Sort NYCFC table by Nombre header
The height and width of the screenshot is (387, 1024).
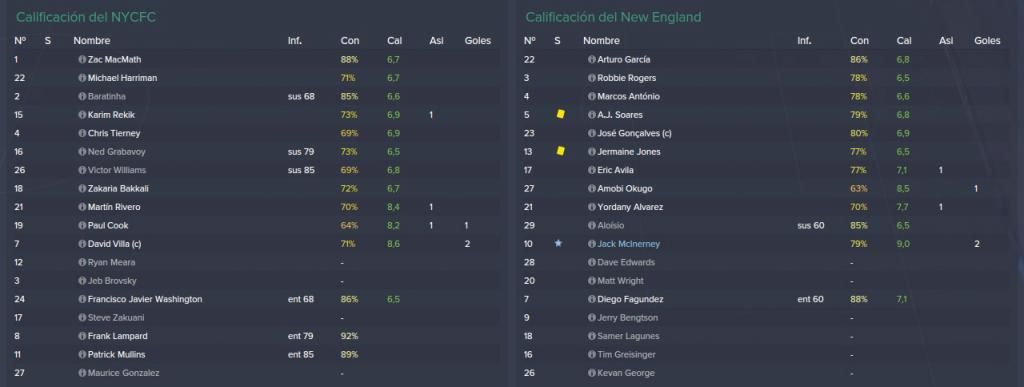click(x=91, y=40)
